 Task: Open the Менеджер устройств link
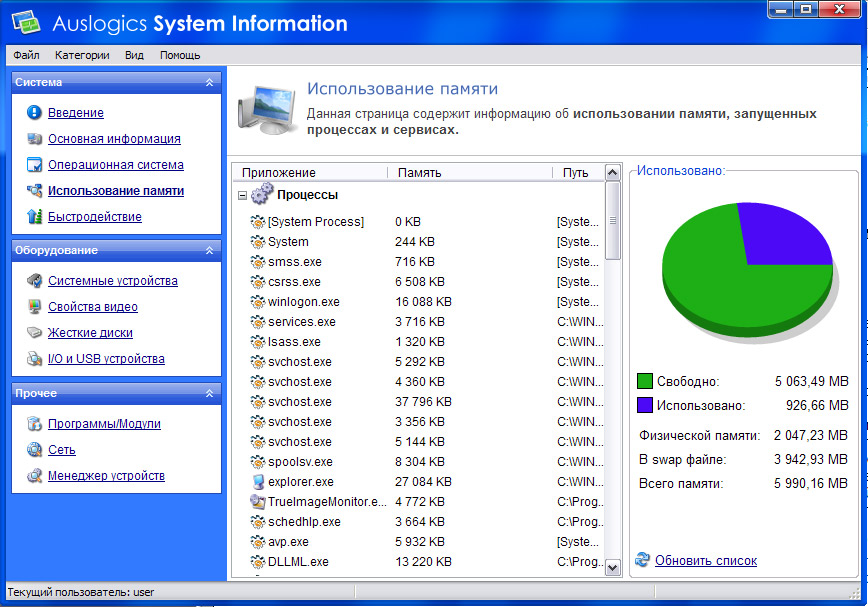pos(106,476)
